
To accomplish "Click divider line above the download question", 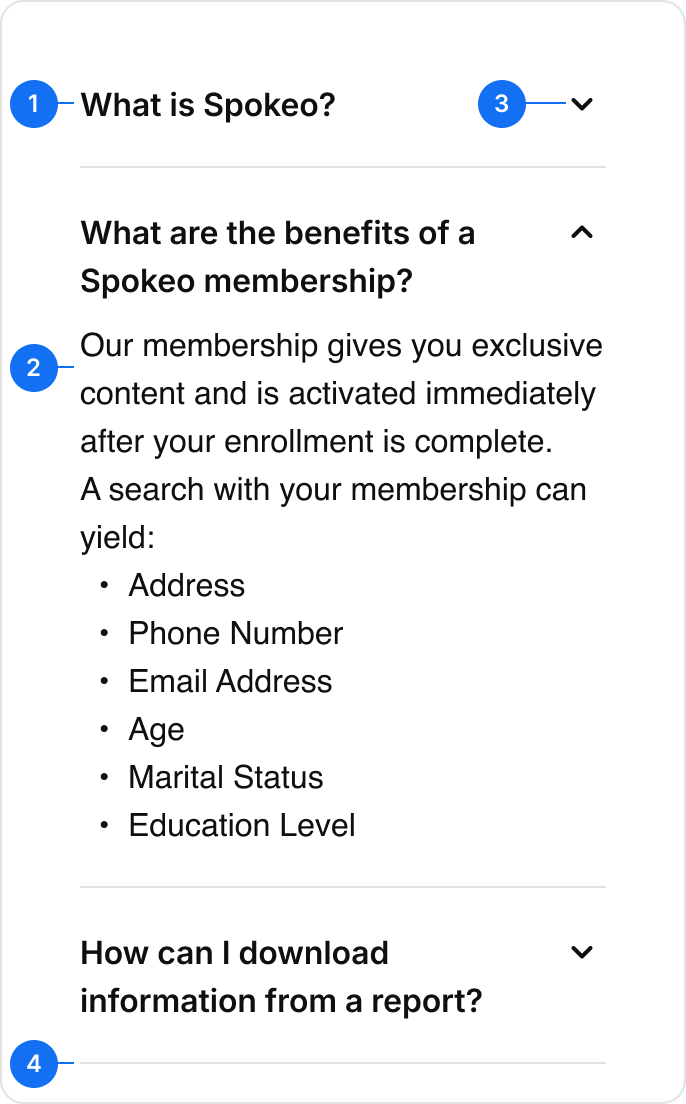I will pyautogui.click(x=343, y=887).
